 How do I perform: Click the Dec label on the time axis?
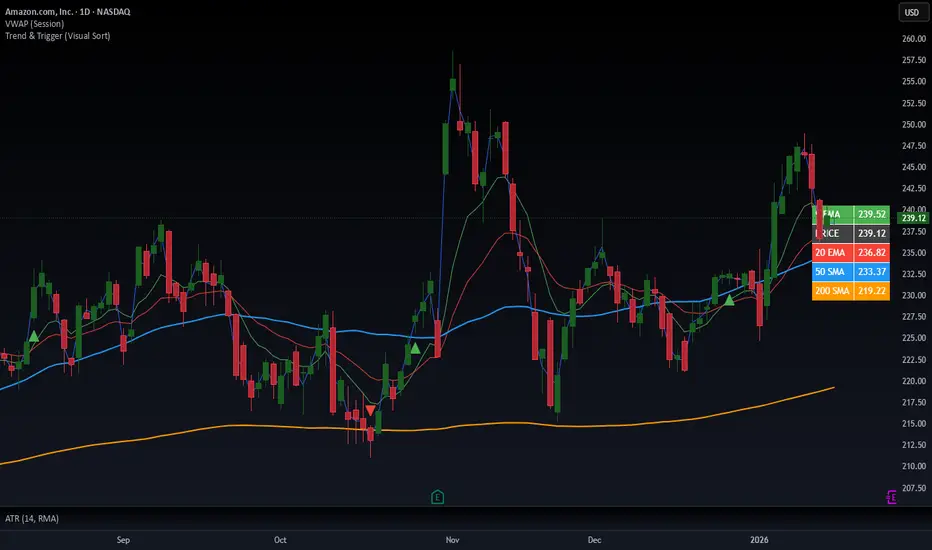tap(594, 540)
